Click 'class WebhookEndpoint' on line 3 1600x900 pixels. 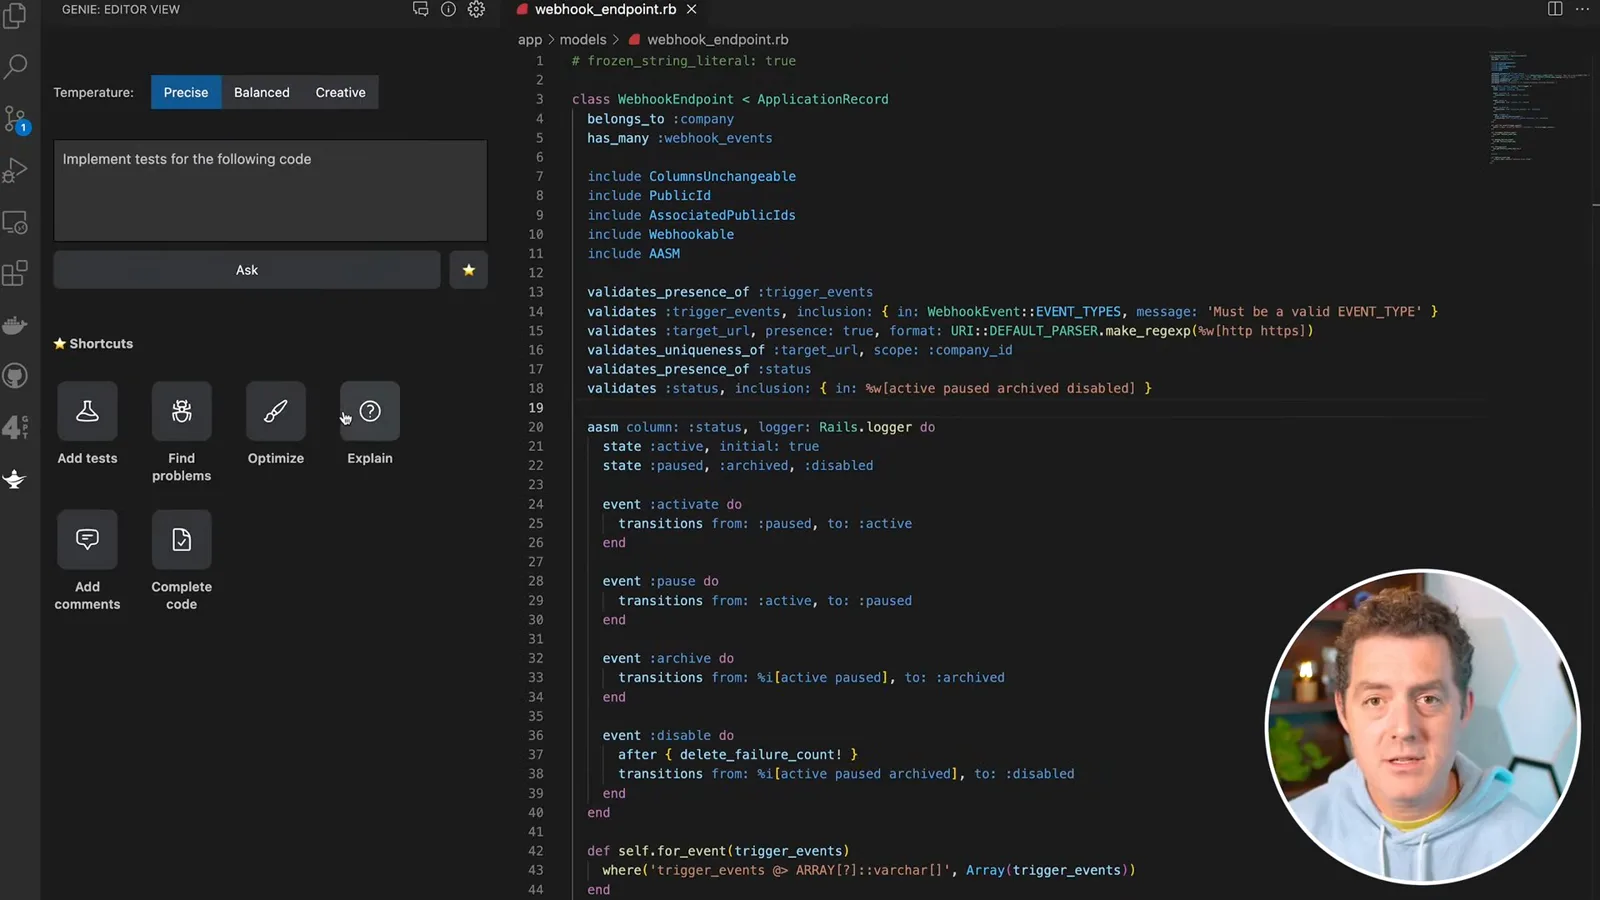[652, 99]
